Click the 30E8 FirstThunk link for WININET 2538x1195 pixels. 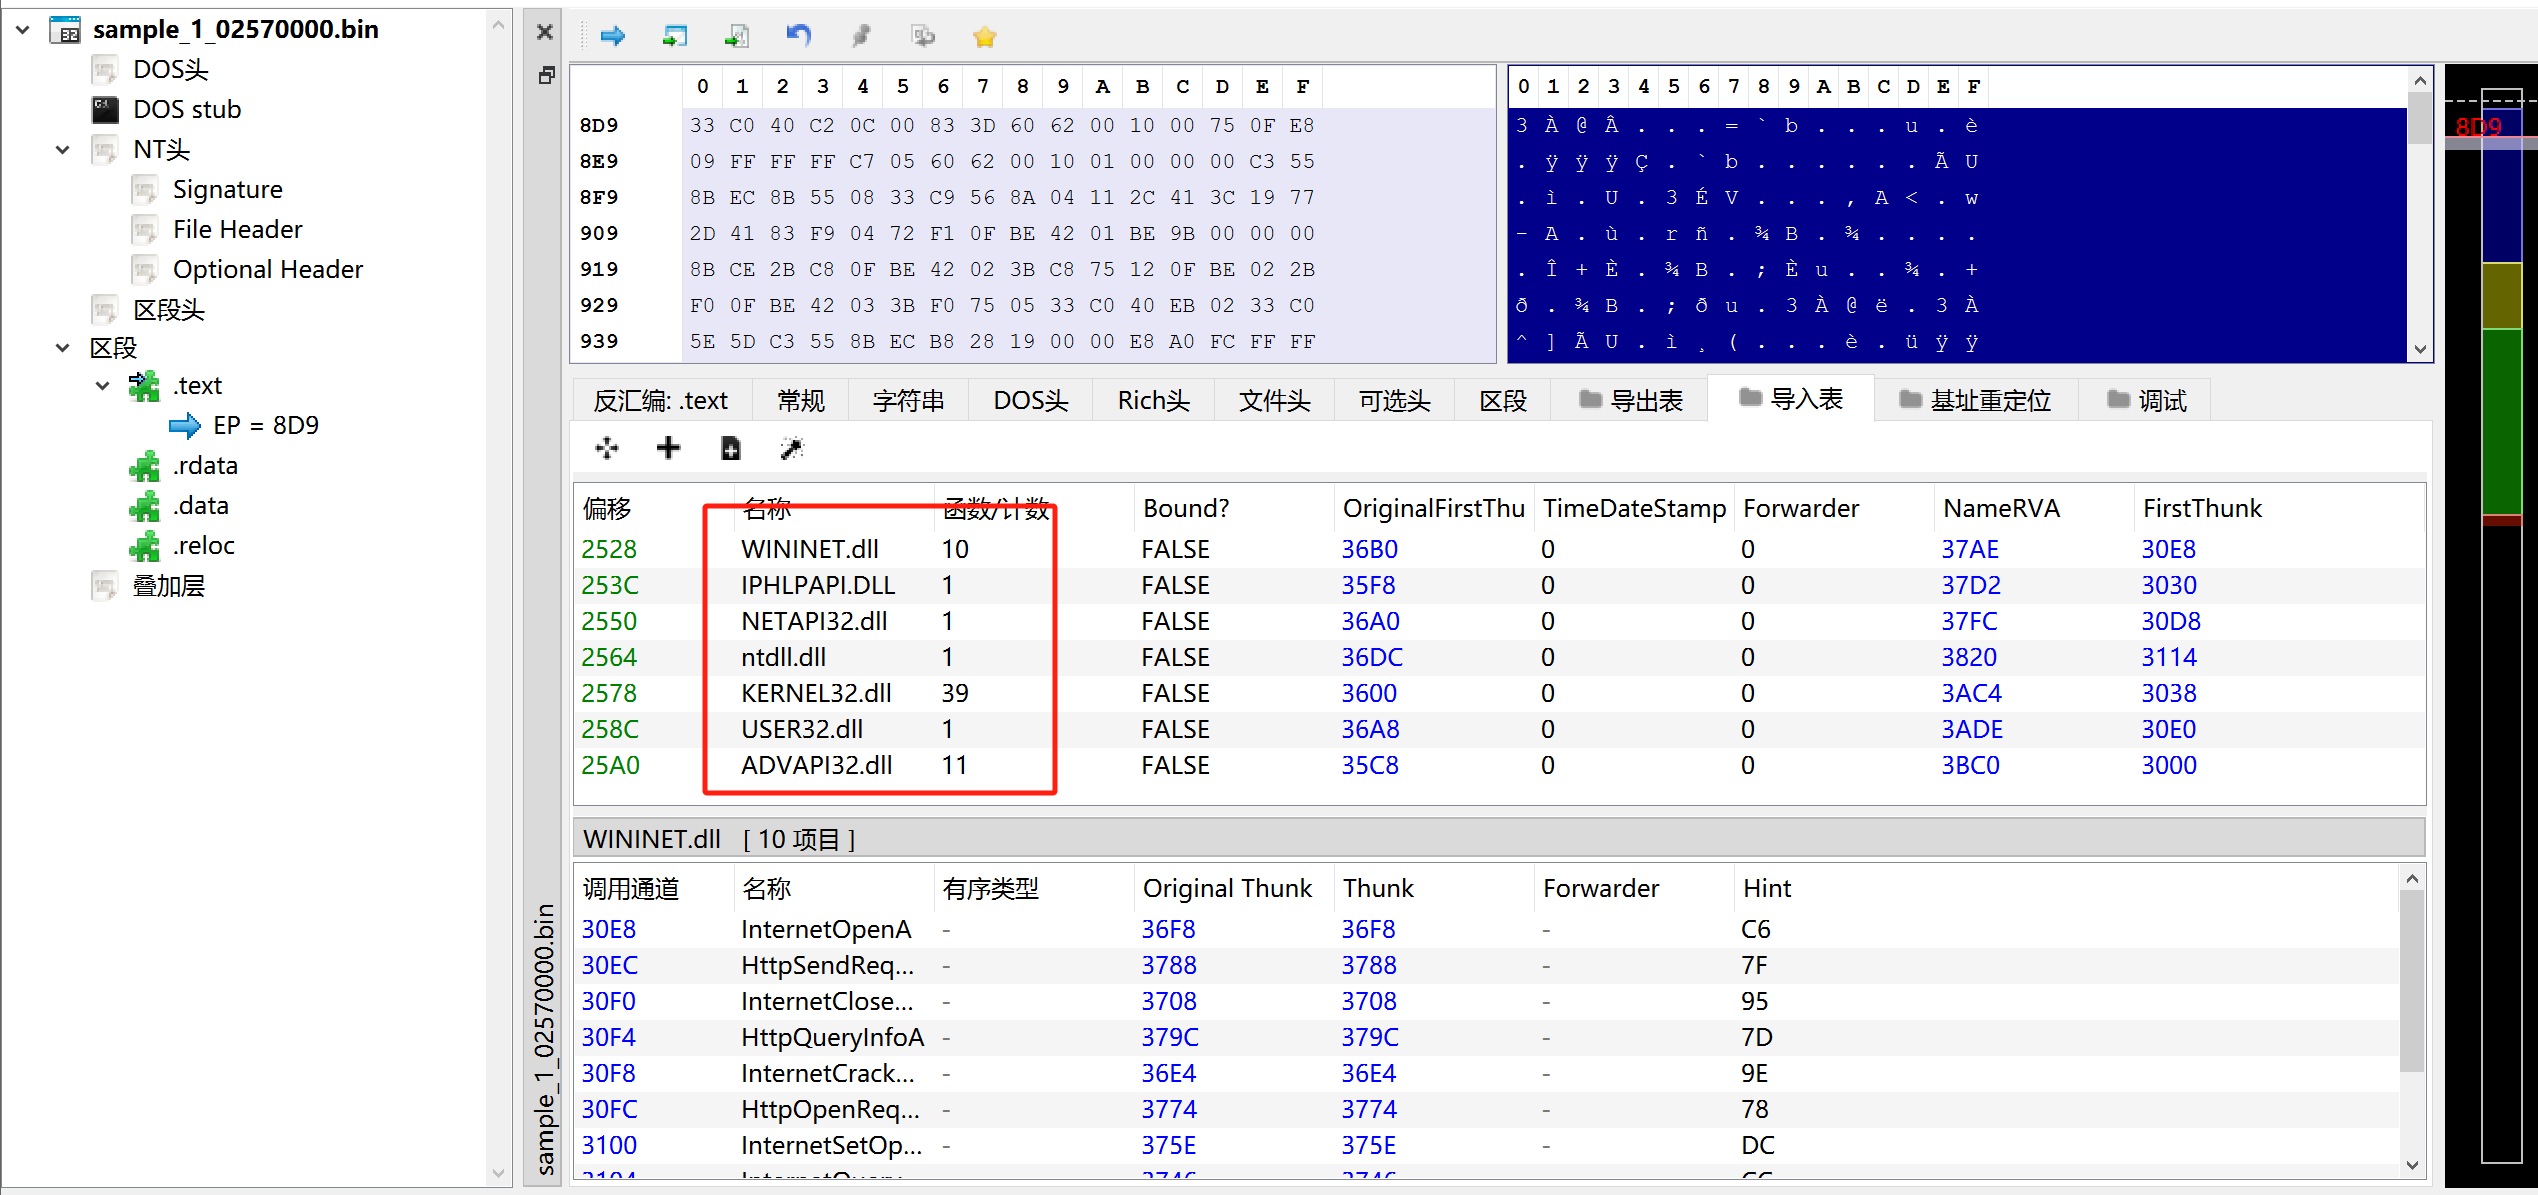coord(2168,549)
